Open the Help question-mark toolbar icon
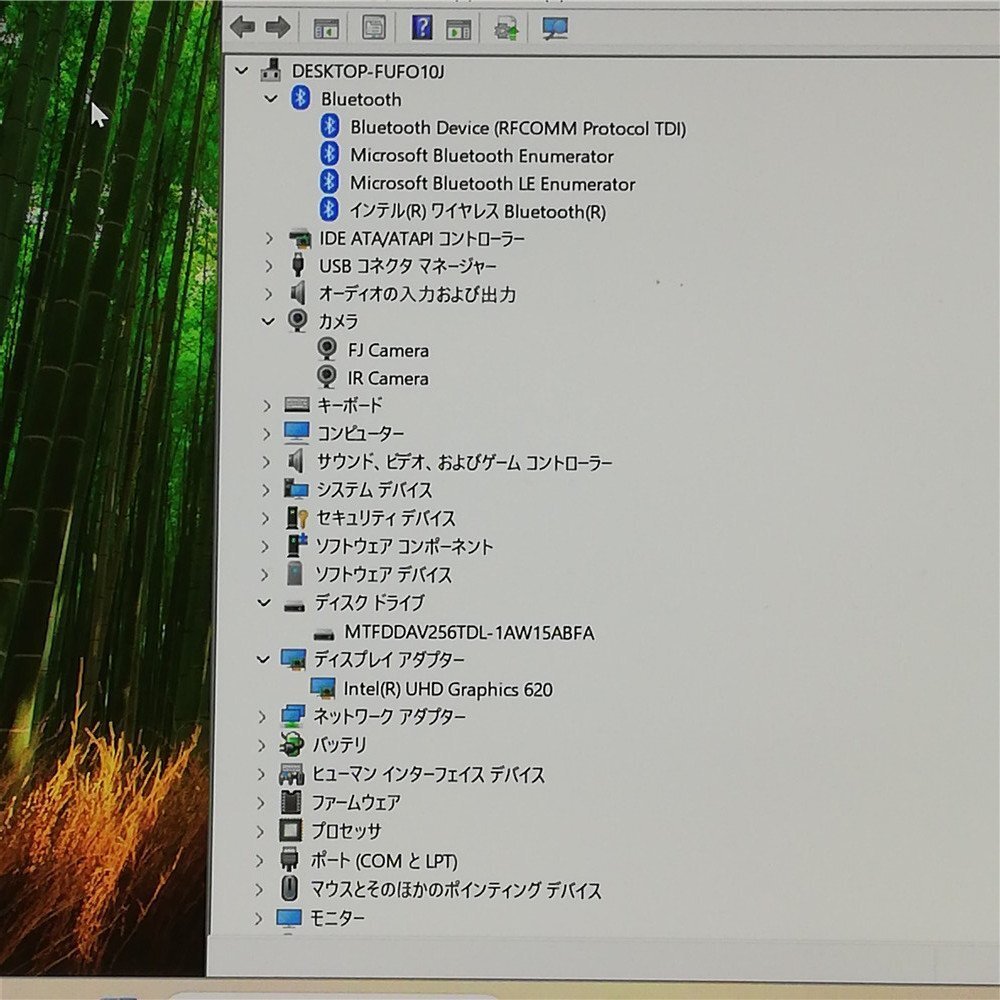Image resolution: width=1000 pixels, height=1000 pixels. [x=422, y=27]
